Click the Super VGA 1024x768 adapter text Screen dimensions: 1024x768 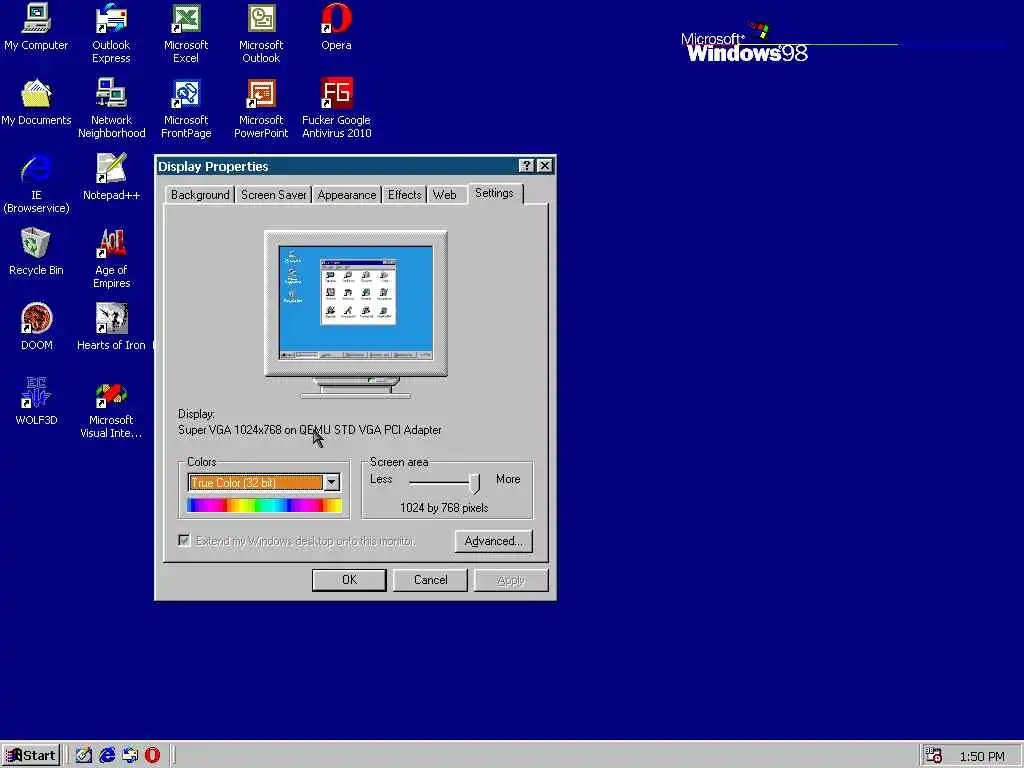click(x=310, y=430)
